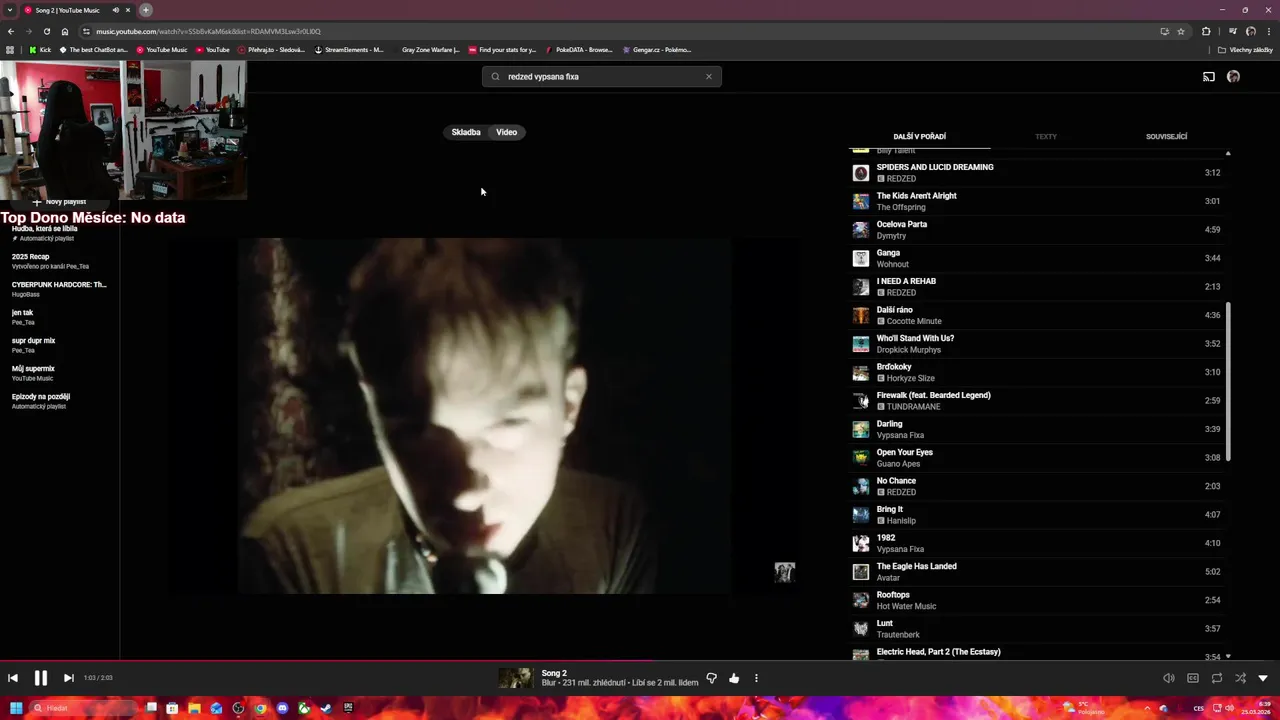Open the account avatar menu
The width and height of the screenshot is (1280, 720).
[1233, 77]
